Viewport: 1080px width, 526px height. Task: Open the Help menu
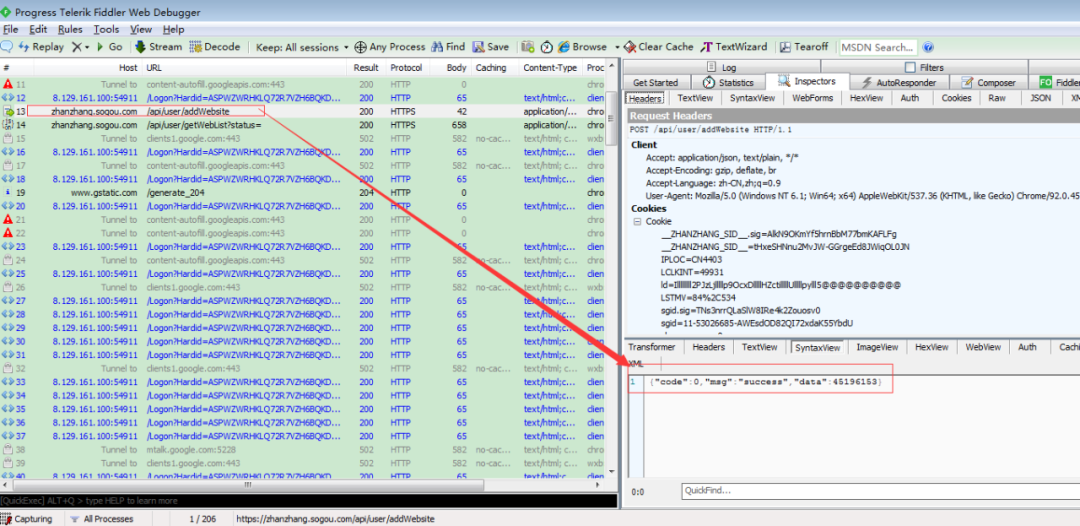pyautogui.click(x=174, y=30)
